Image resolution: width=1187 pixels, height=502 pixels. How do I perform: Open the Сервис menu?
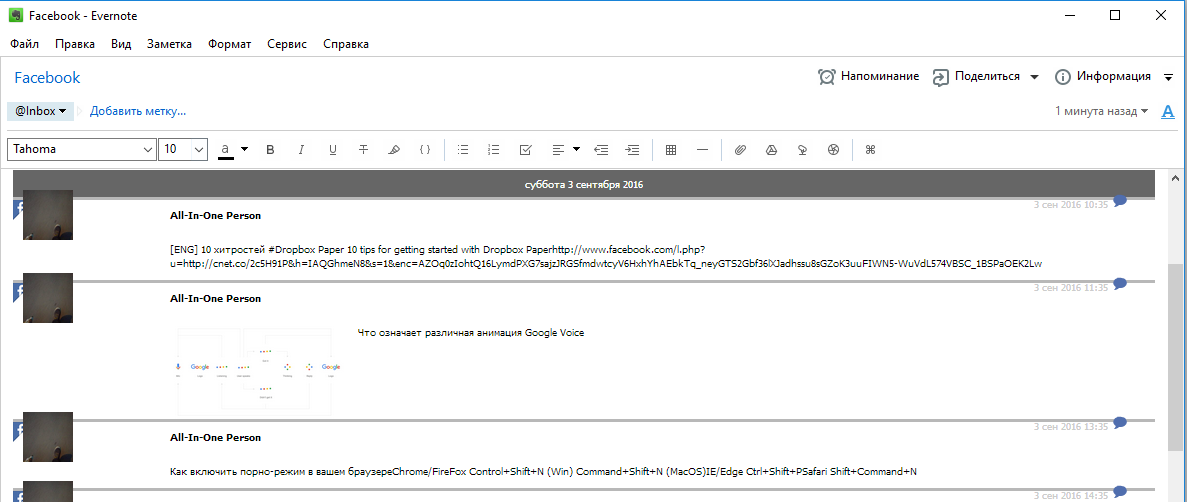[x=287, y=44]
